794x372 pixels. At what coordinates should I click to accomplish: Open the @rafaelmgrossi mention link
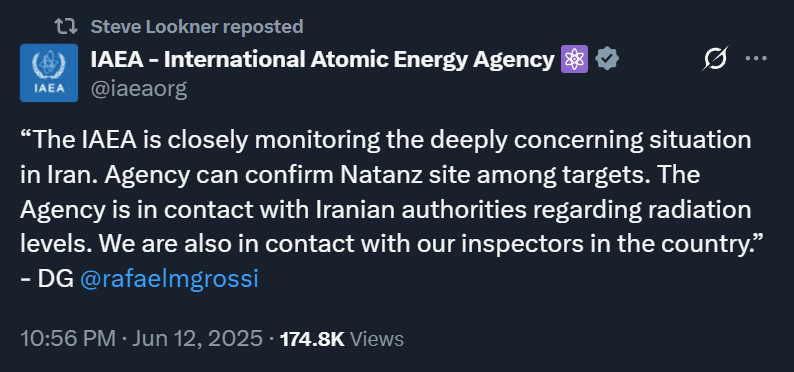[x=170, y=279]
